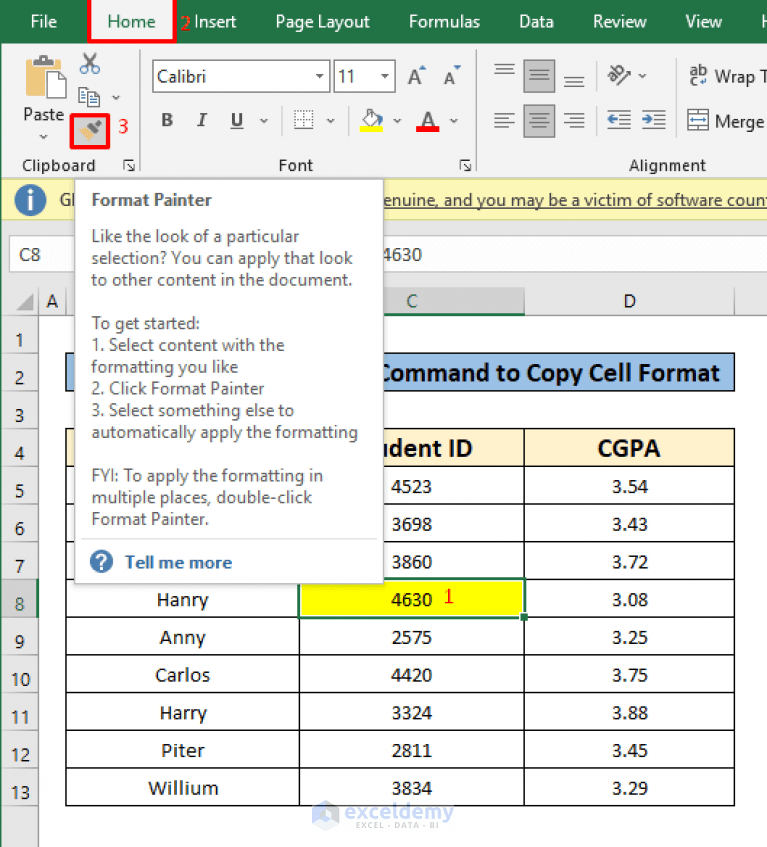Align text right
Viewport: 767px width, 847px height.
click(574, 120)
